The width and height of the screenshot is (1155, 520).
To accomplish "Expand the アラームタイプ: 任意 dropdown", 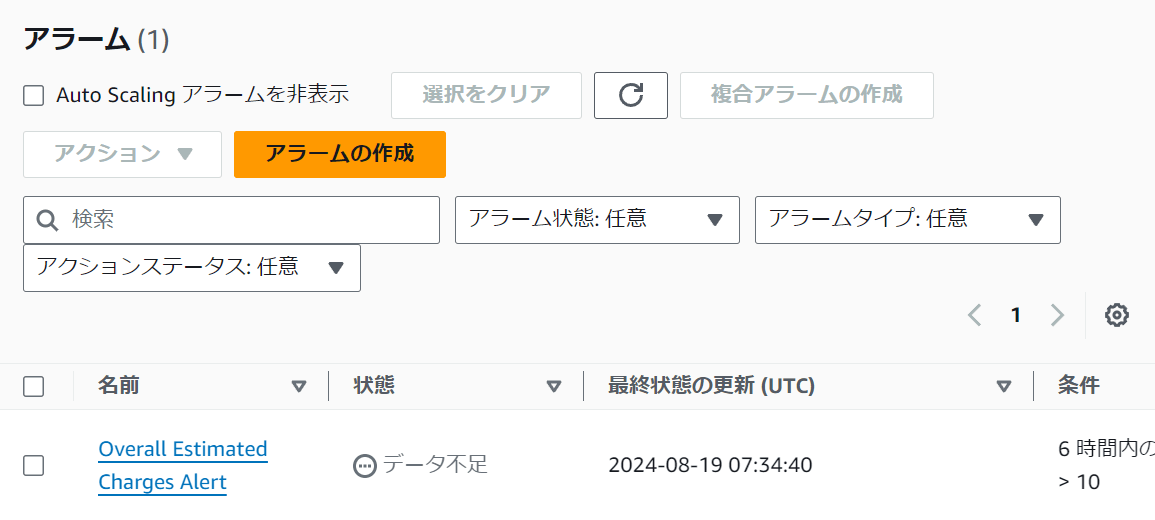I will click(908, 219).
